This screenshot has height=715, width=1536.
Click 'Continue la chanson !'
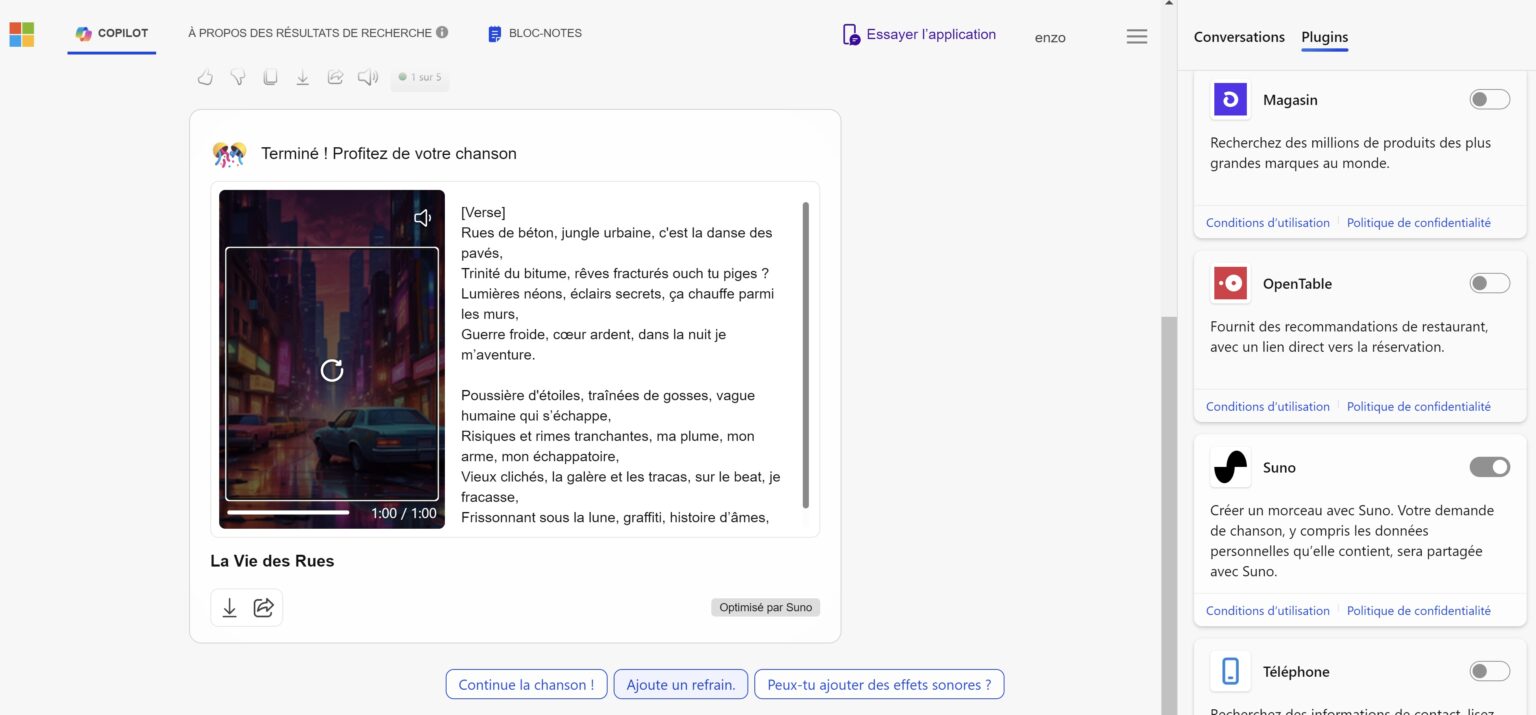point(526,684)
